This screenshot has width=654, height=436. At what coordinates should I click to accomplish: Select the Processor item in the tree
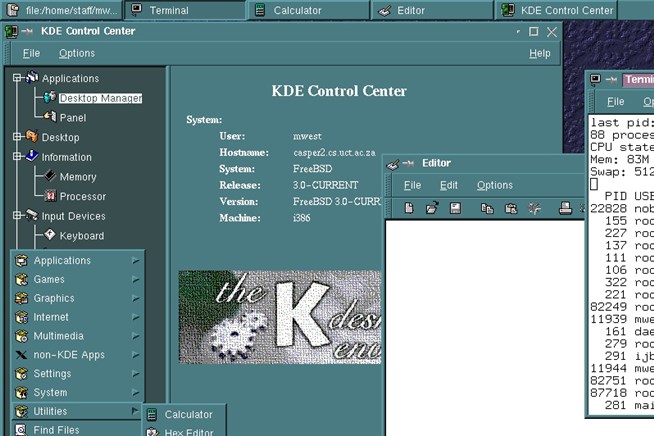pyautogui.click(x=82, y=197)
